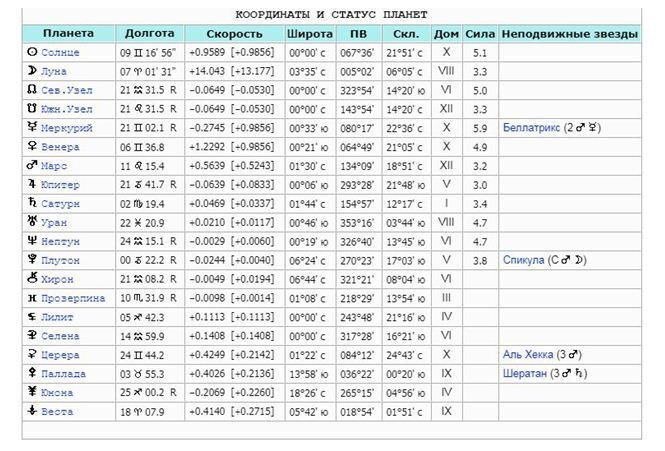Open the Шератан star link
The image size is (665, 451).
(526, 374)
